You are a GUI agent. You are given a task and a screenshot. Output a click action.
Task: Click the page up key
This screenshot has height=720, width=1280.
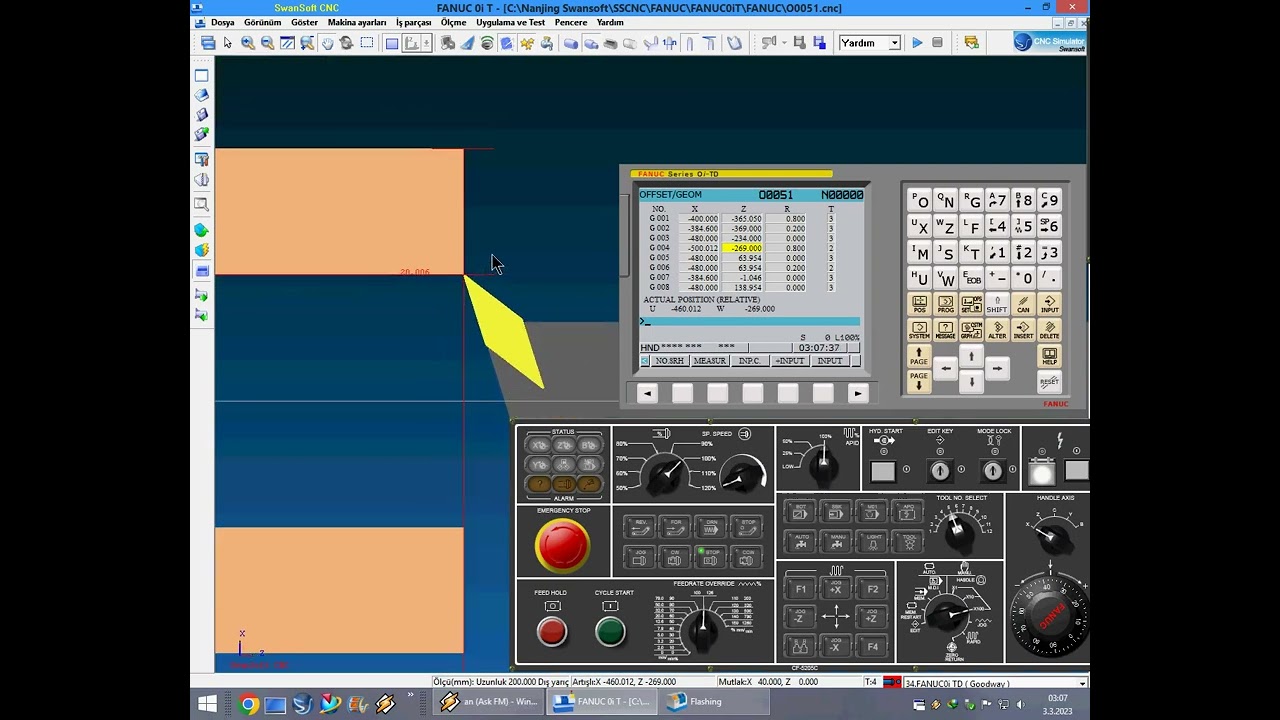click(x=919, y=356)
